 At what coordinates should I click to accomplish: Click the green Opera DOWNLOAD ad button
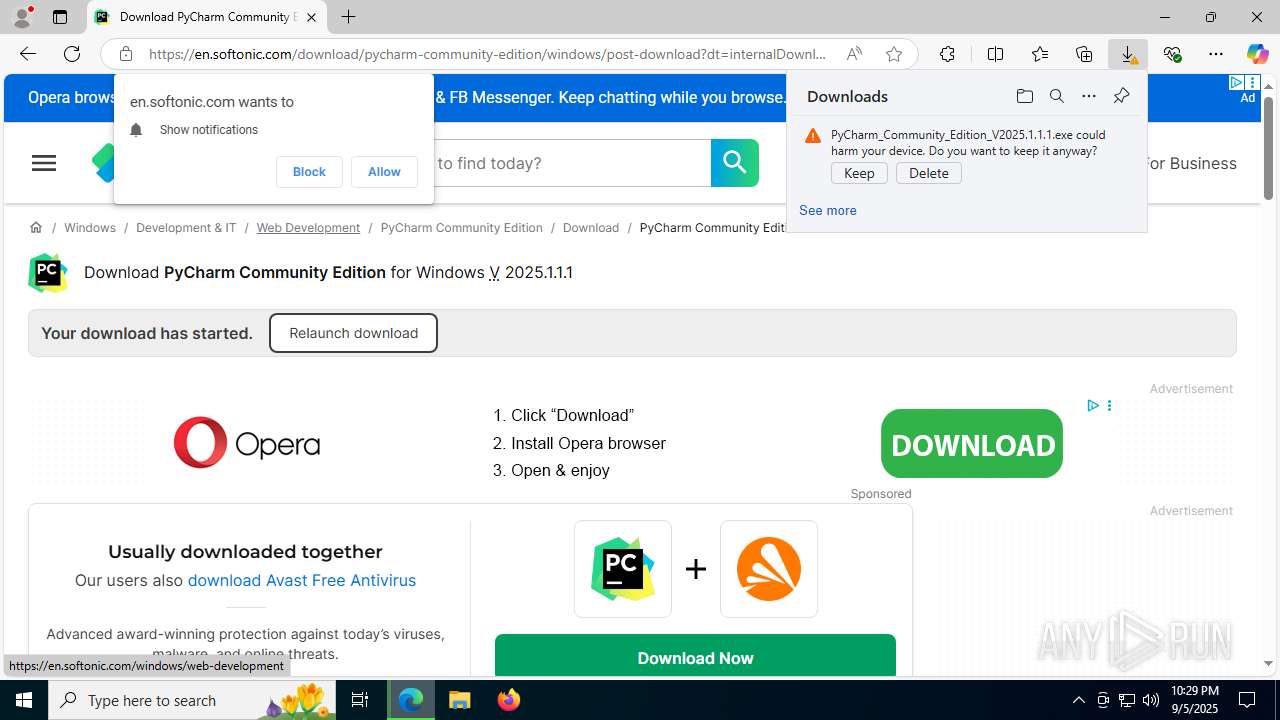972,443
